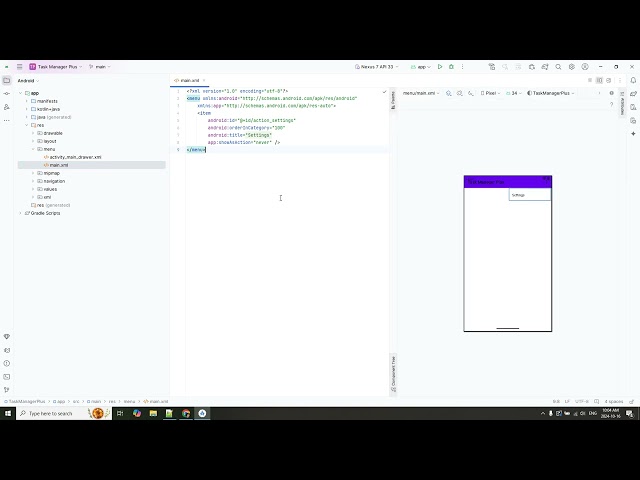The image size is (640, 480).
Task: Run the app with the green play button
Action: point(440,67)
